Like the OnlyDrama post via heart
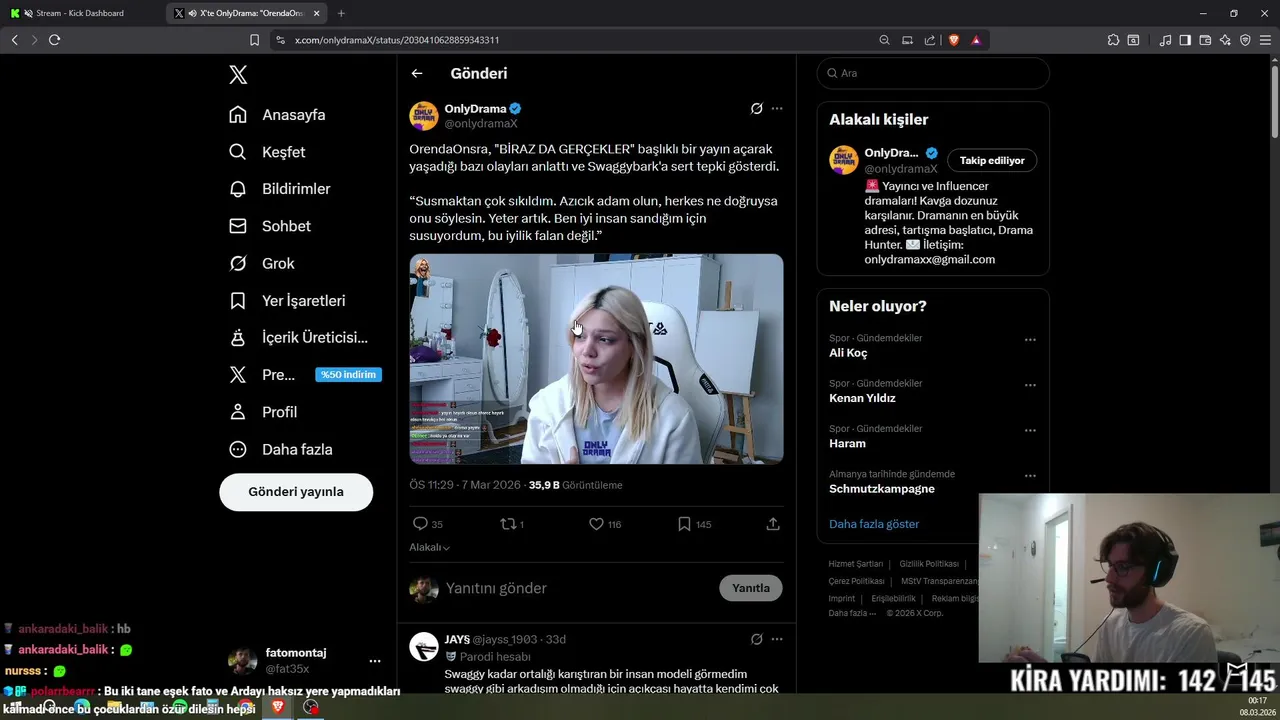Image resolution: width=1280 pixels, height=720 pixels. pyautogui.click(x=596, y=524)
